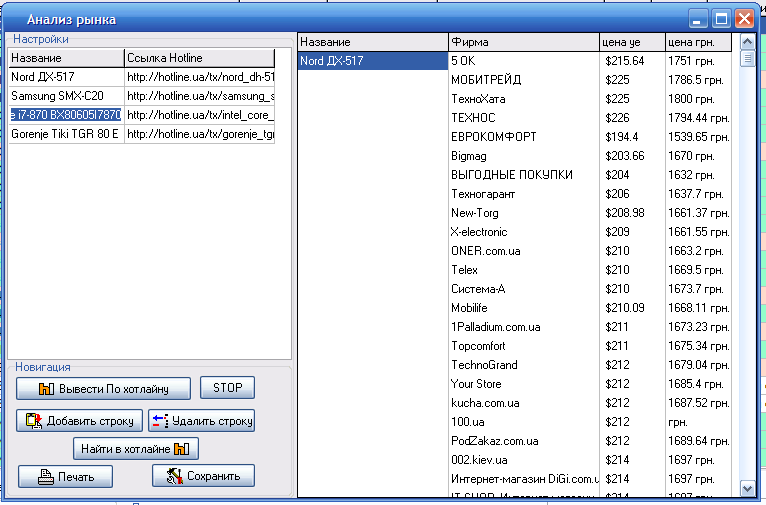Click the icon on Найти в хотлайне

coord(181,449)
